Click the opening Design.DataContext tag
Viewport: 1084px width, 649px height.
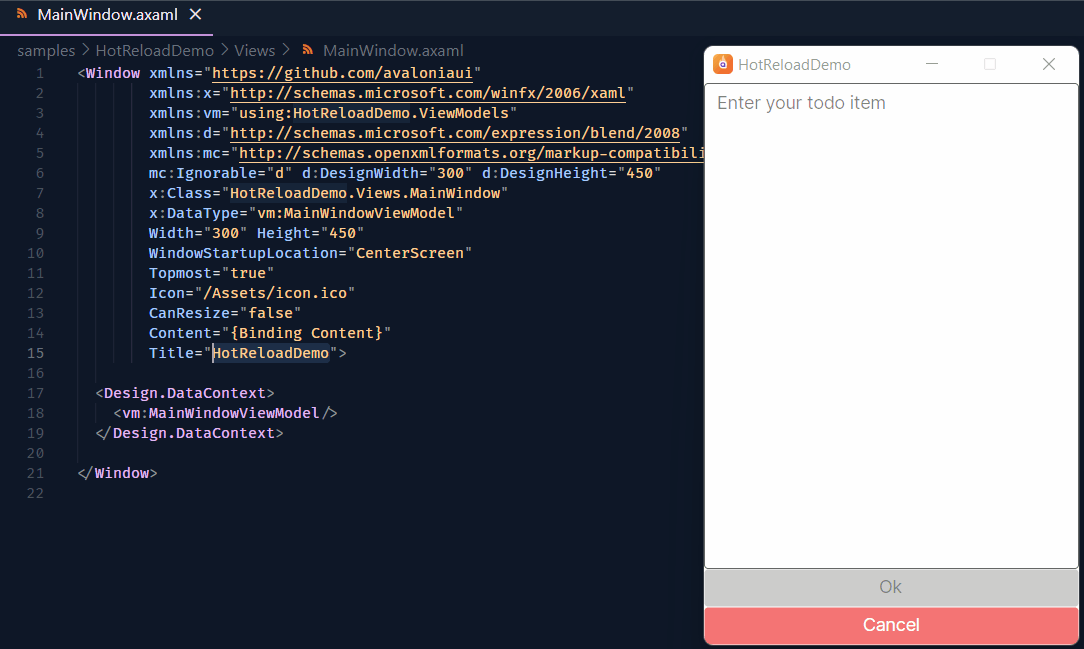[x=185, y=393]
